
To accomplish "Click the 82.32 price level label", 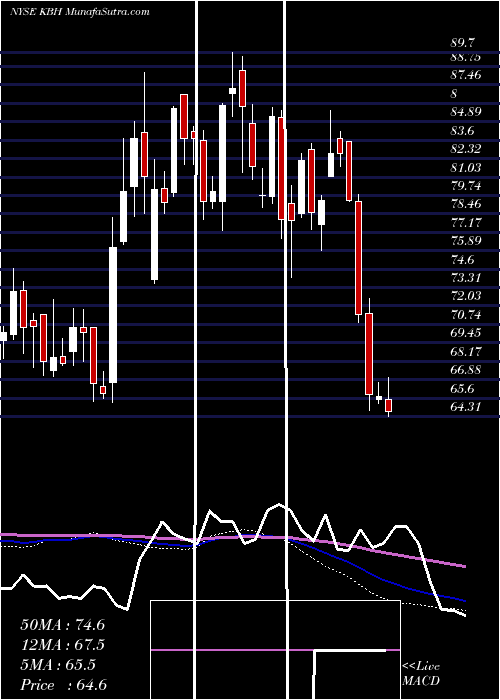I will 466,149.
